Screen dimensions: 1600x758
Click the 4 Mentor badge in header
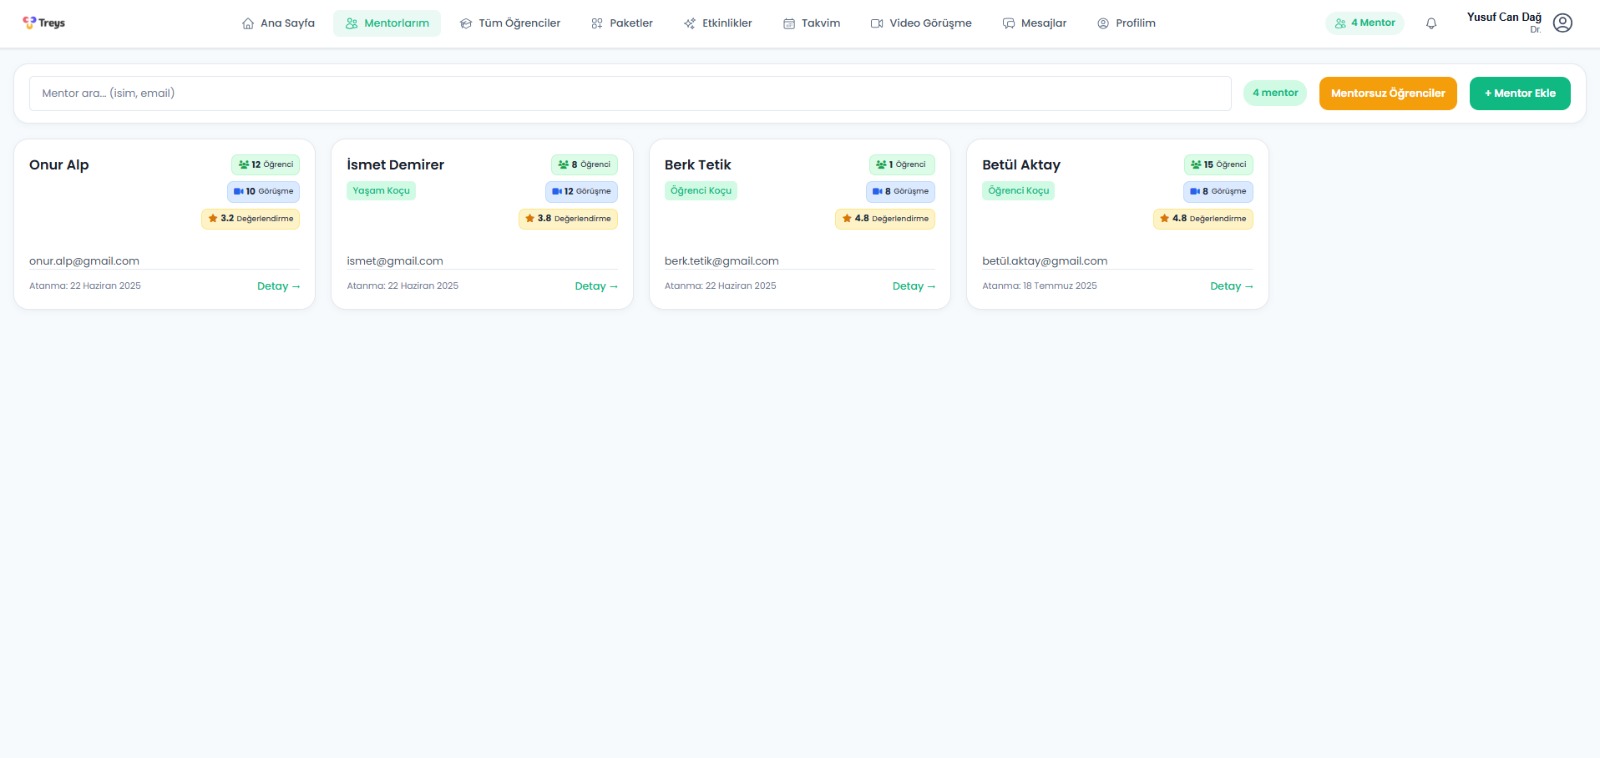click(1365, 23)
